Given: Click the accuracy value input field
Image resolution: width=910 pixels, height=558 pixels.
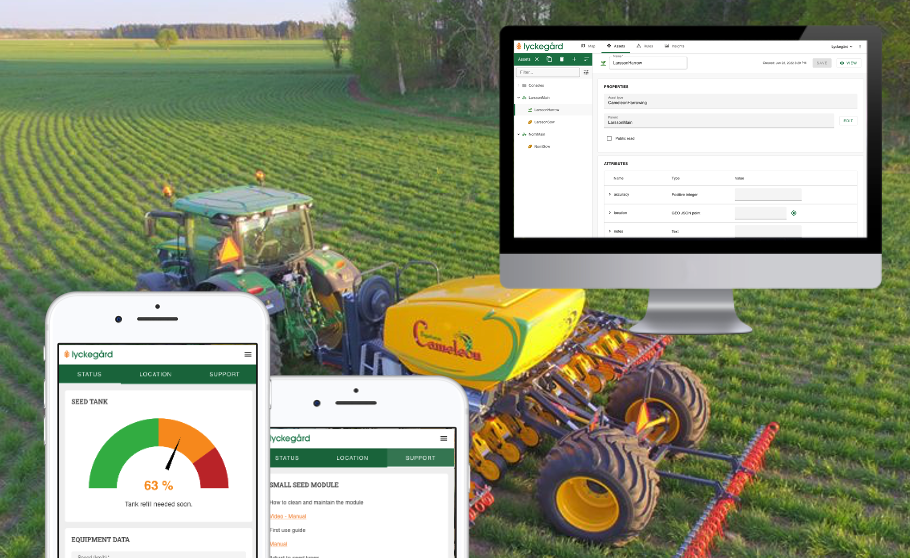Looking at the screenshot, I should (768, 195).
